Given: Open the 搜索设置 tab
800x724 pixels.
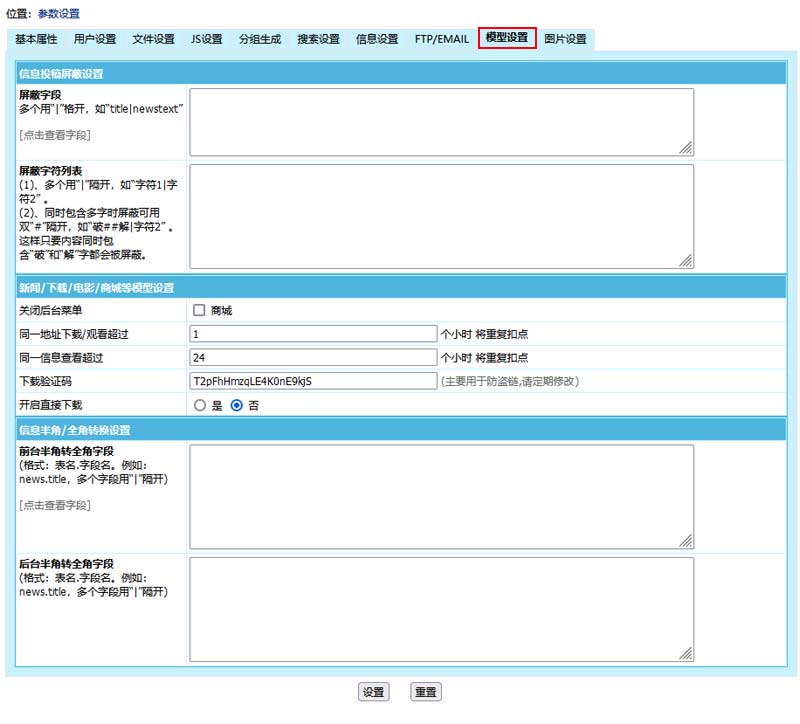Looking at the screenshot, I should point(318,39).
